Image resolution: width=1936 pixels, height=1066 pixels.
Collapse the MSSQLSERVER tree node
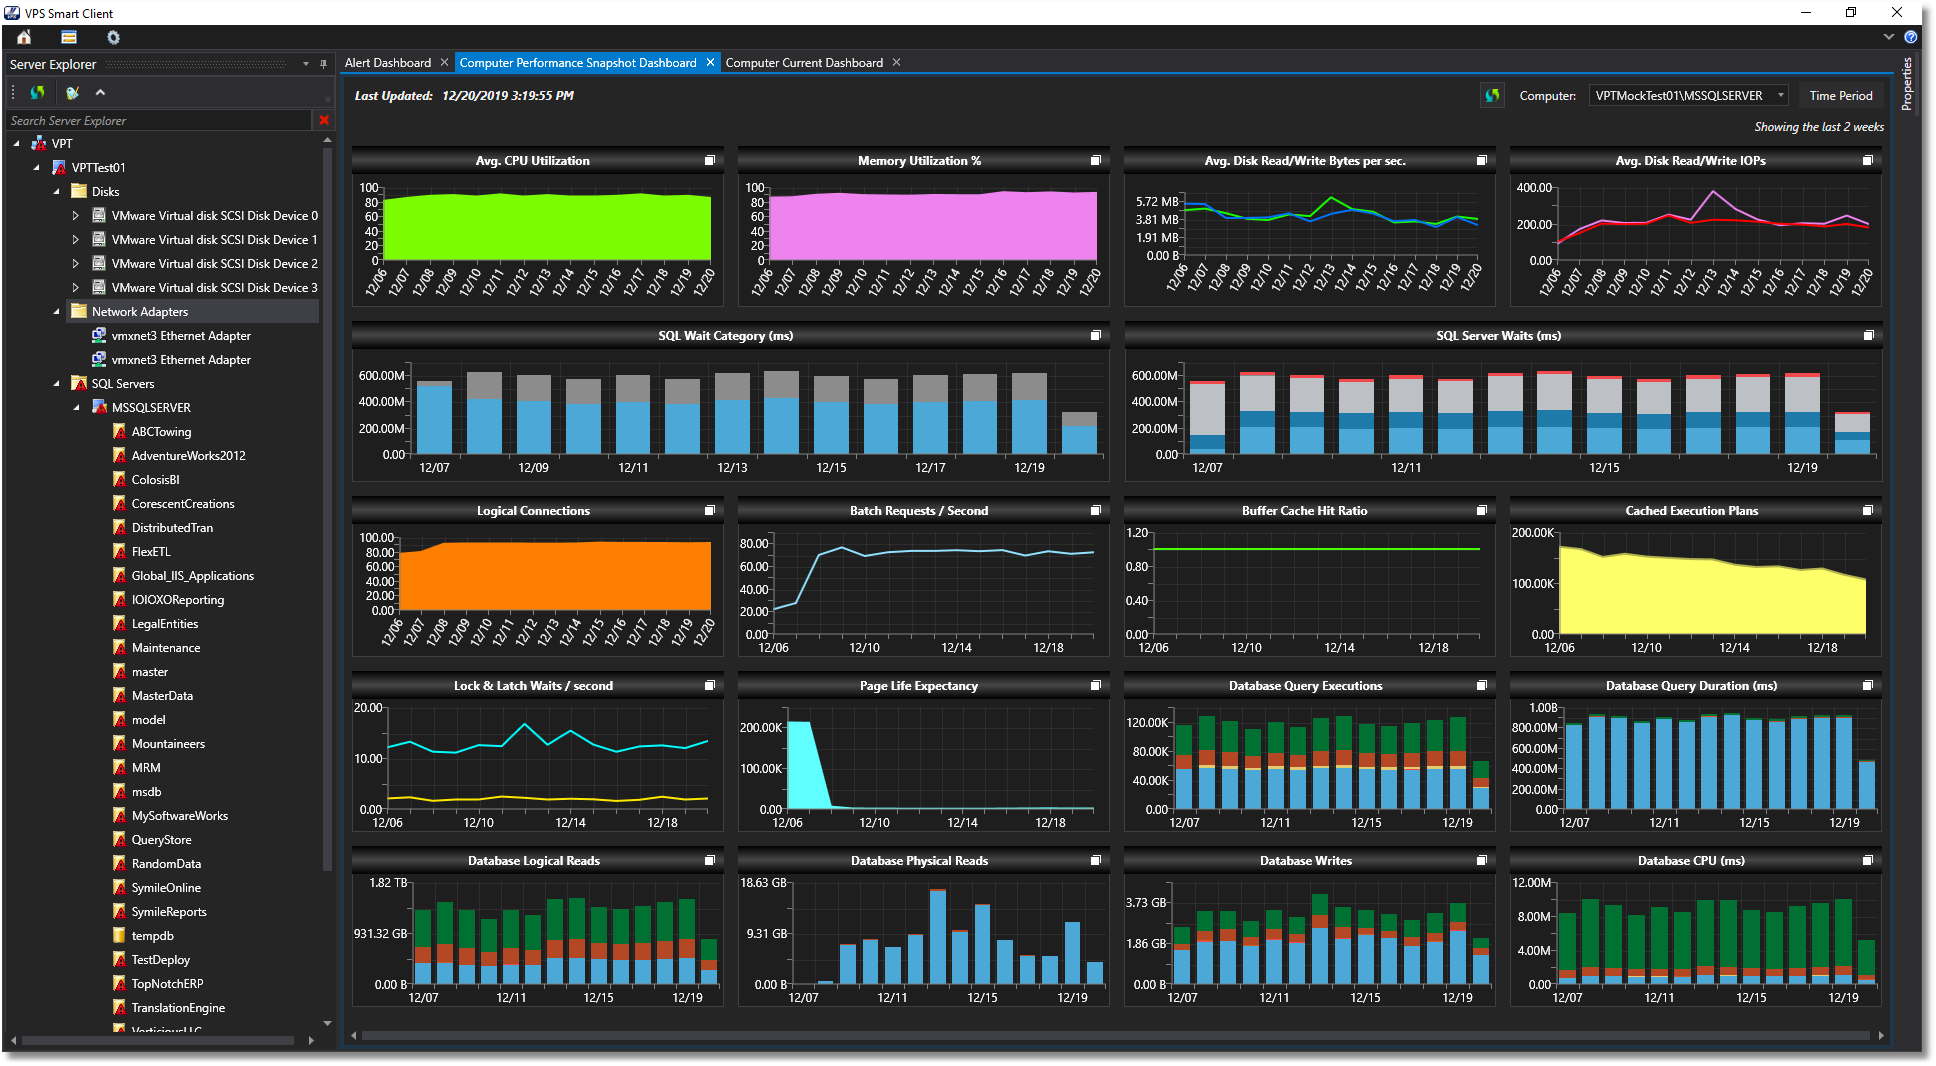coord(75,407)
